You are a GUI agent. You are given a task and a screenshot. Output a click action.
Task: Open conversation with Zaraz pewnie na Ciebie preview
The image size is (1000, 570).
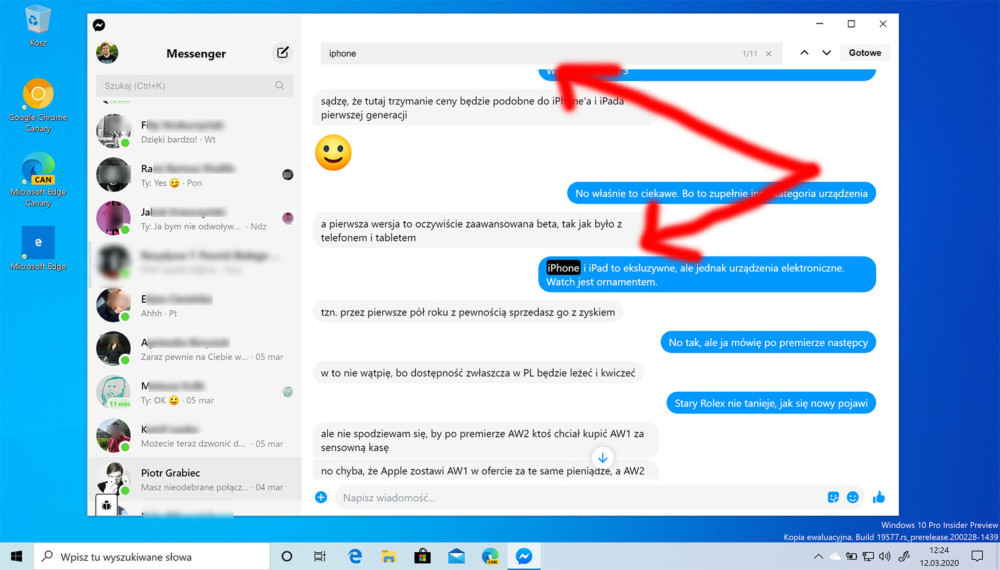click(x=195, y=349)
